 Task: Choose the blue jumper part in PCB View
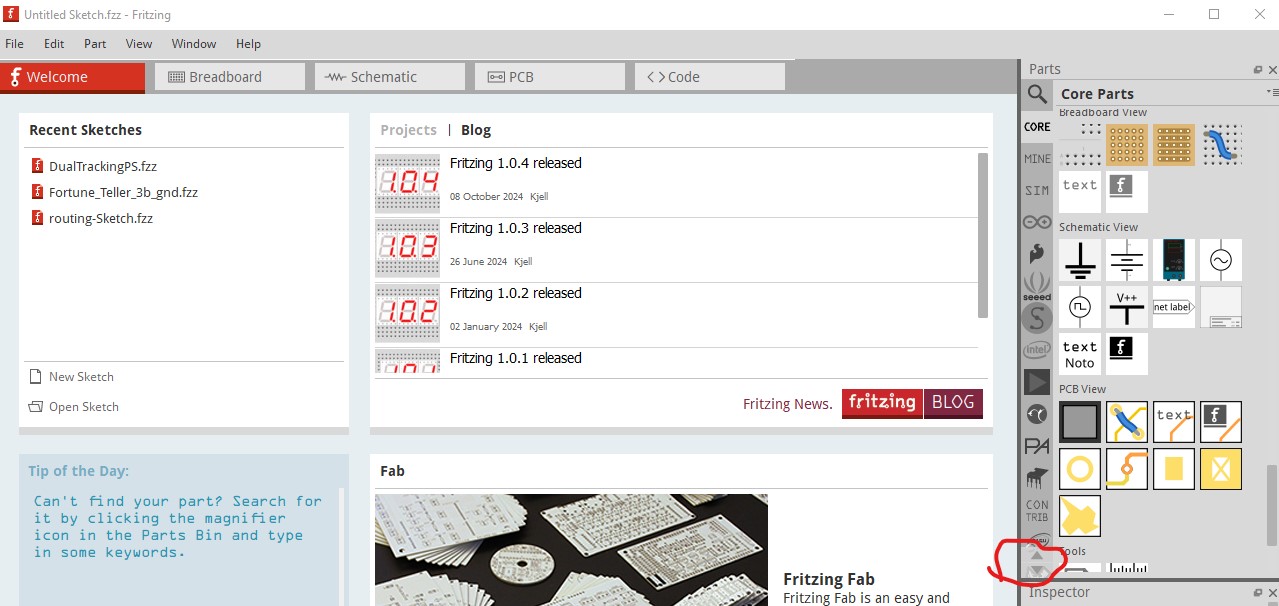[1127, 422]
